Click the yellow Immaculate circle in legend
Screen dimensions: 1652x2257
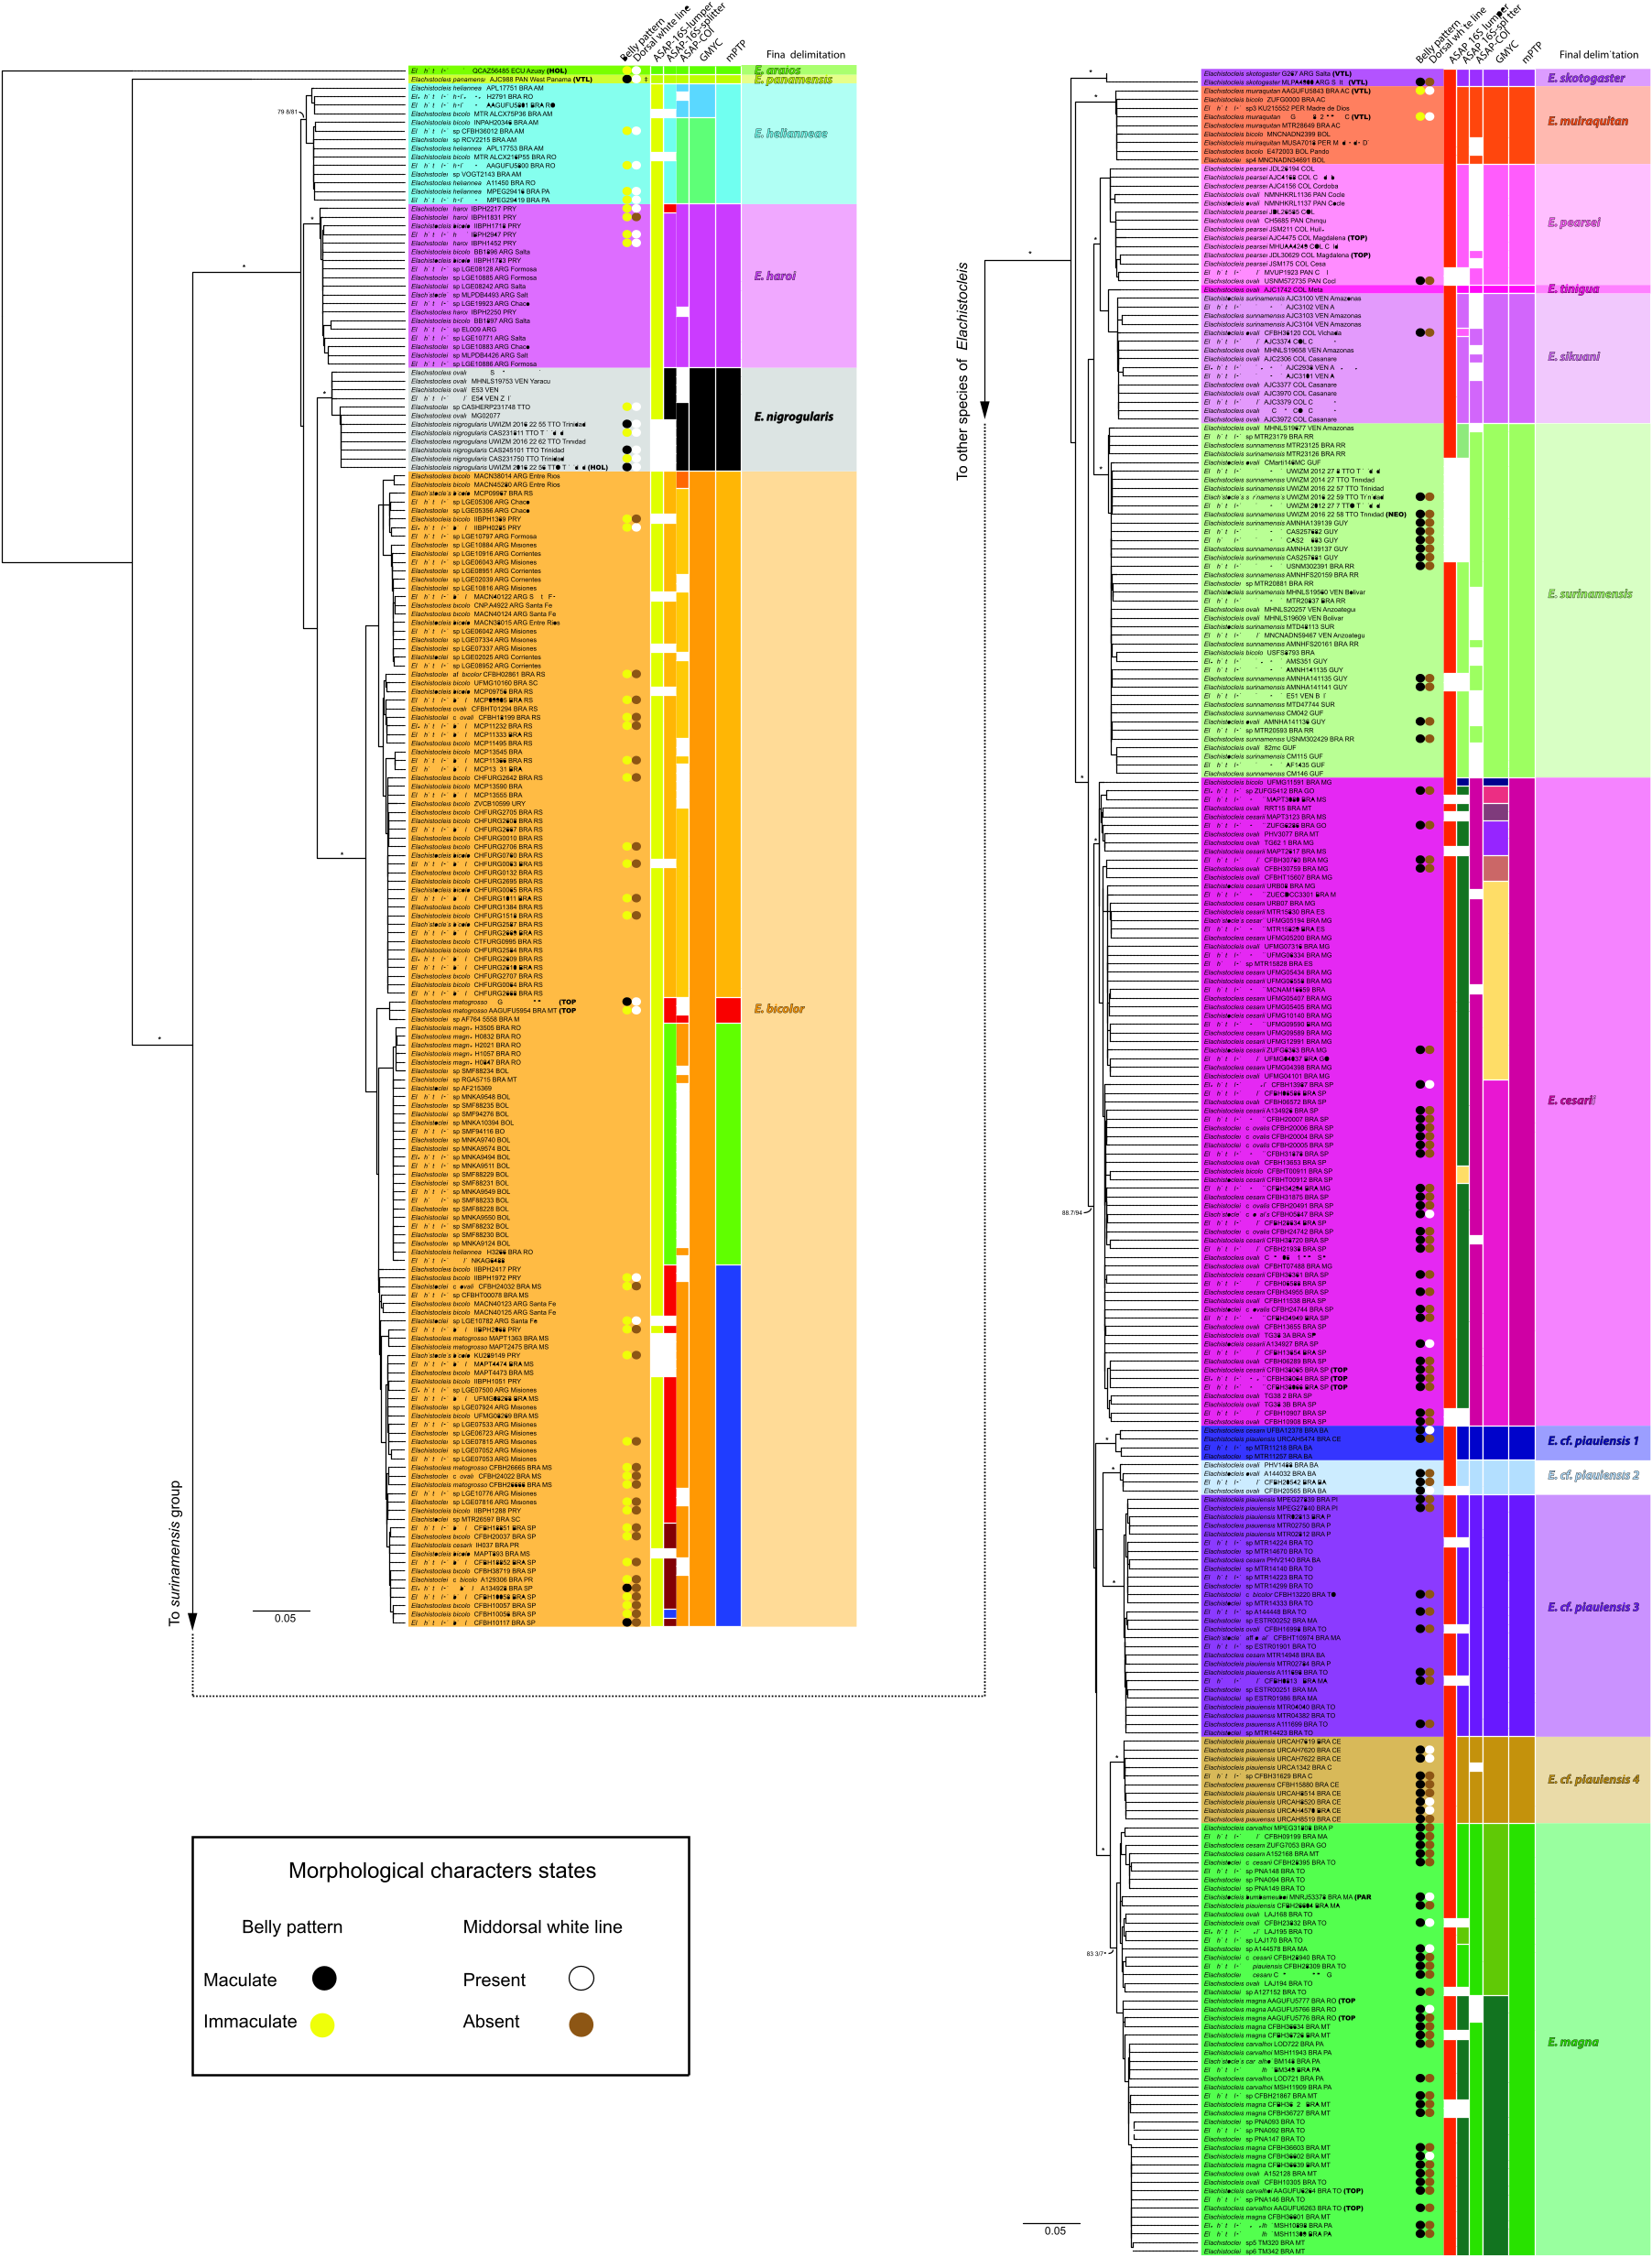click(x=322, y=2024)
